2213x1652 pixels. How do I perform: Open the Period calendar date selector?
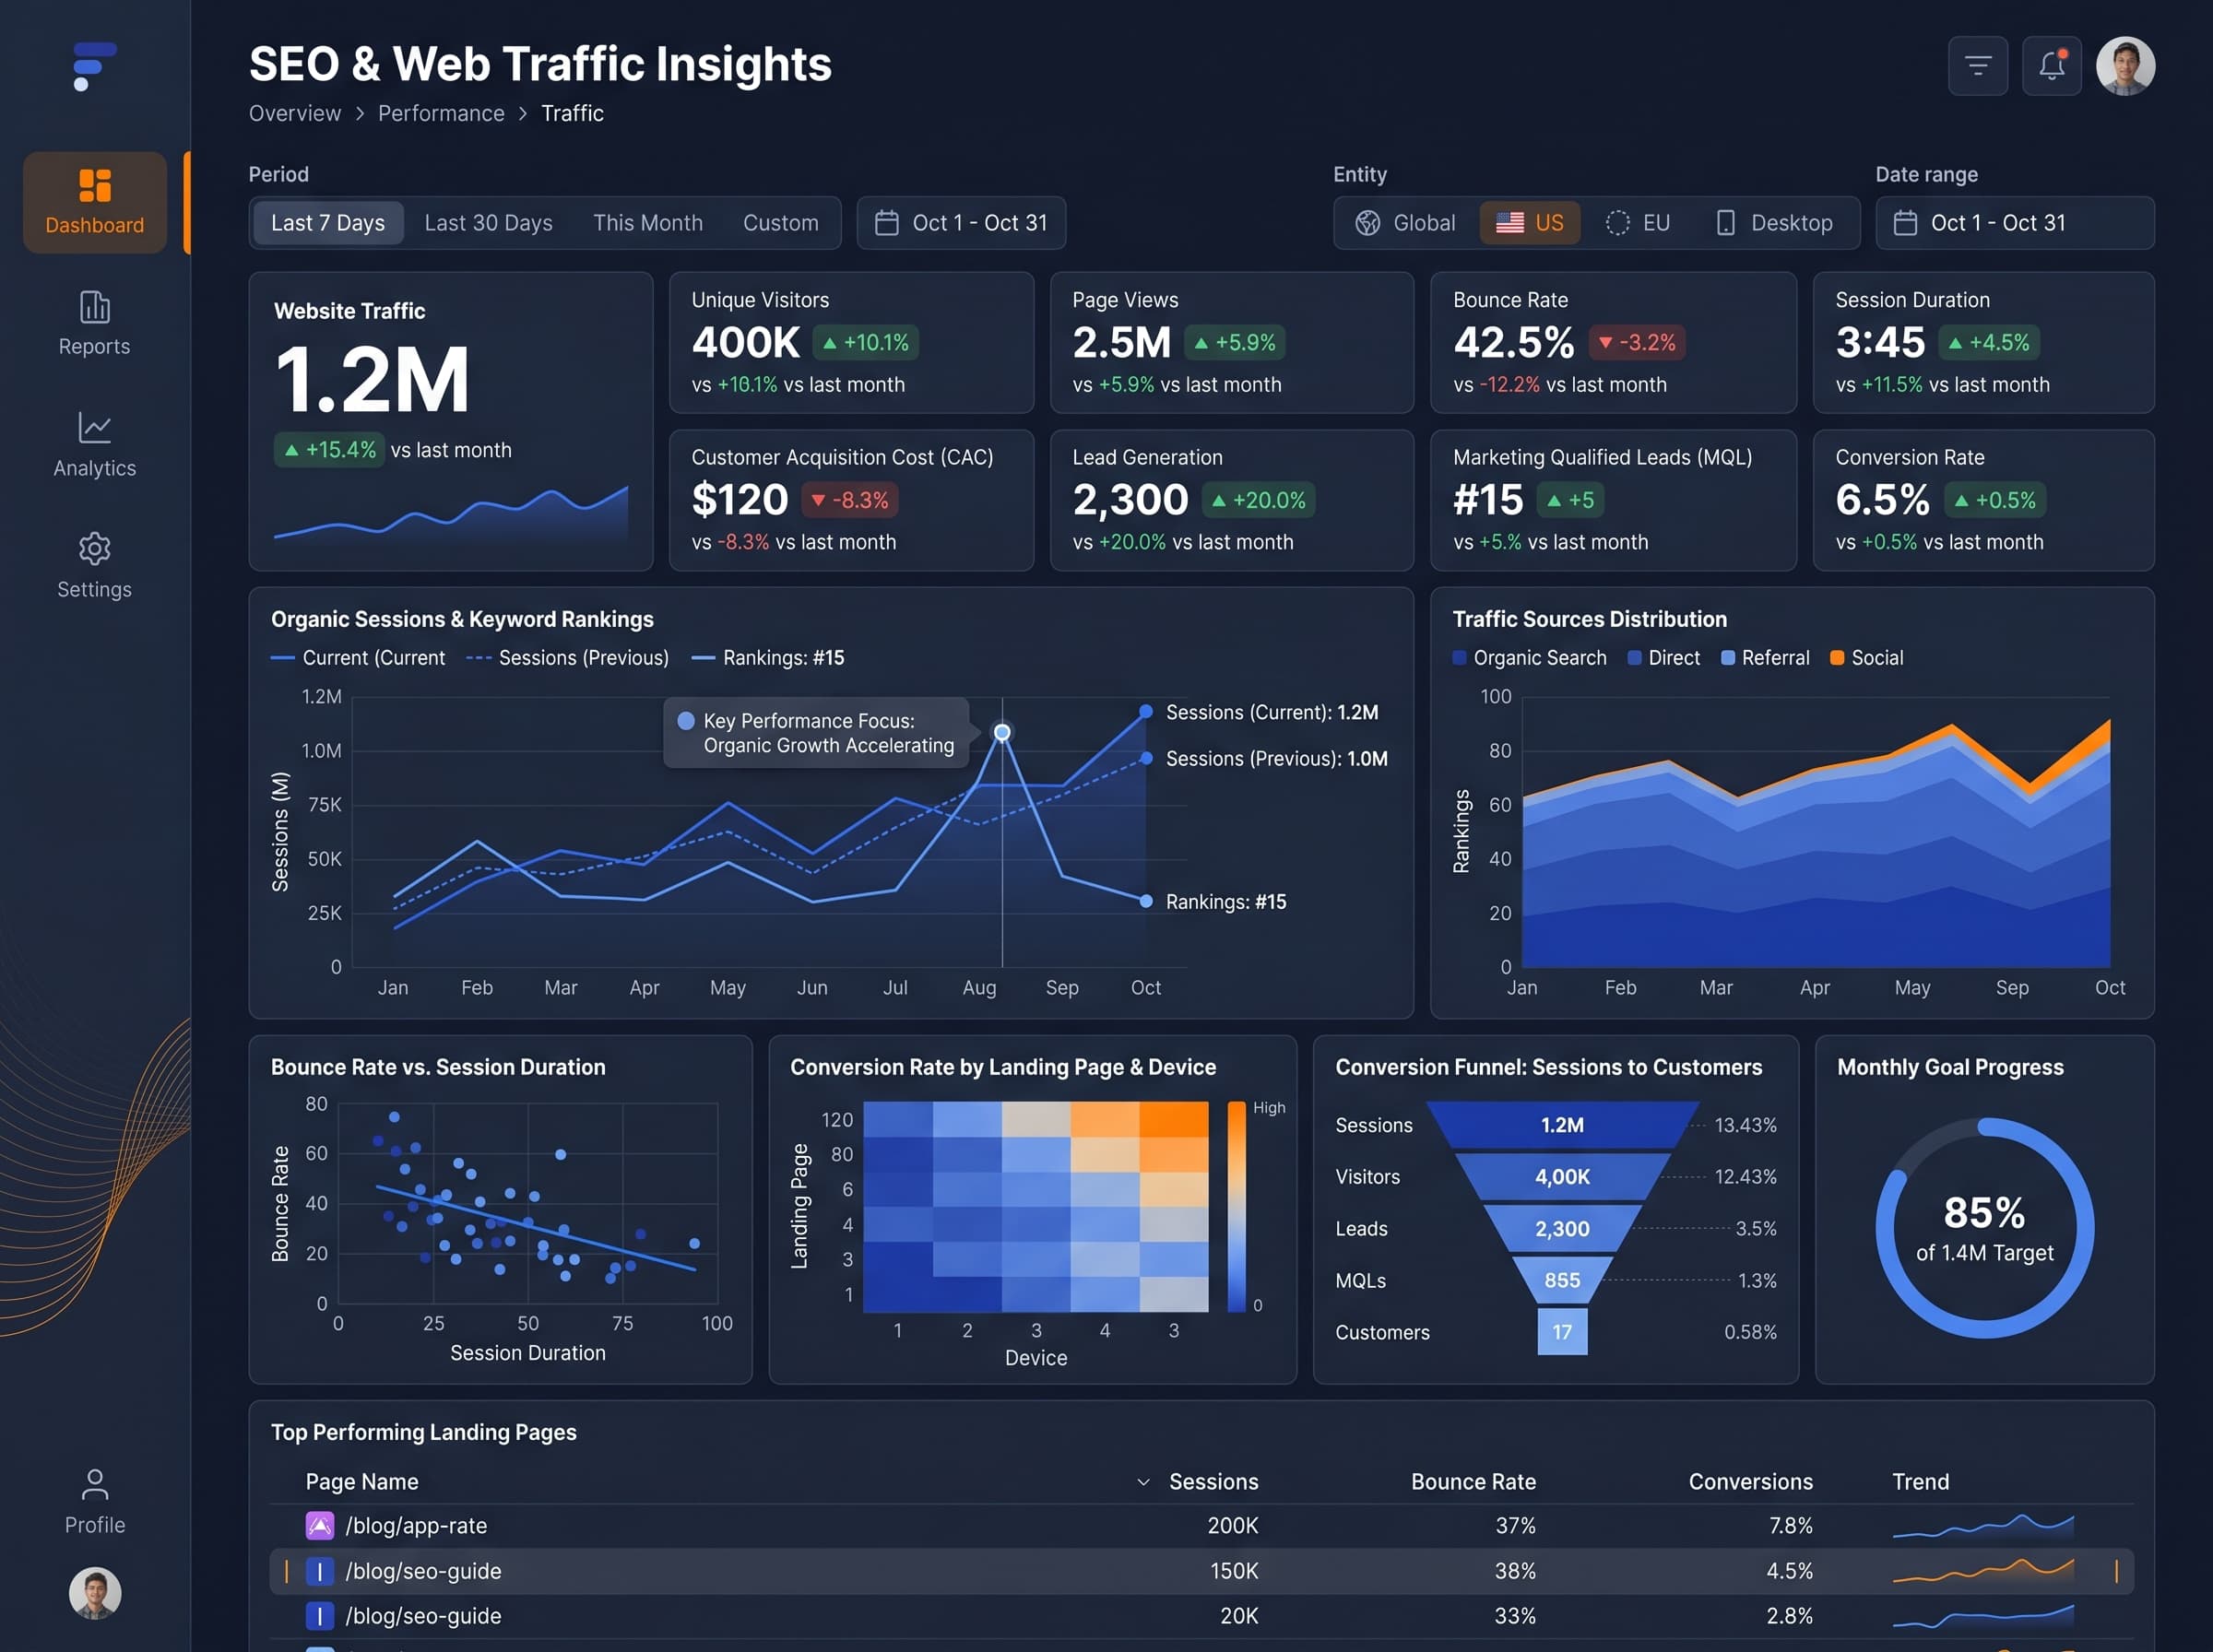click(x=961, y=223)
